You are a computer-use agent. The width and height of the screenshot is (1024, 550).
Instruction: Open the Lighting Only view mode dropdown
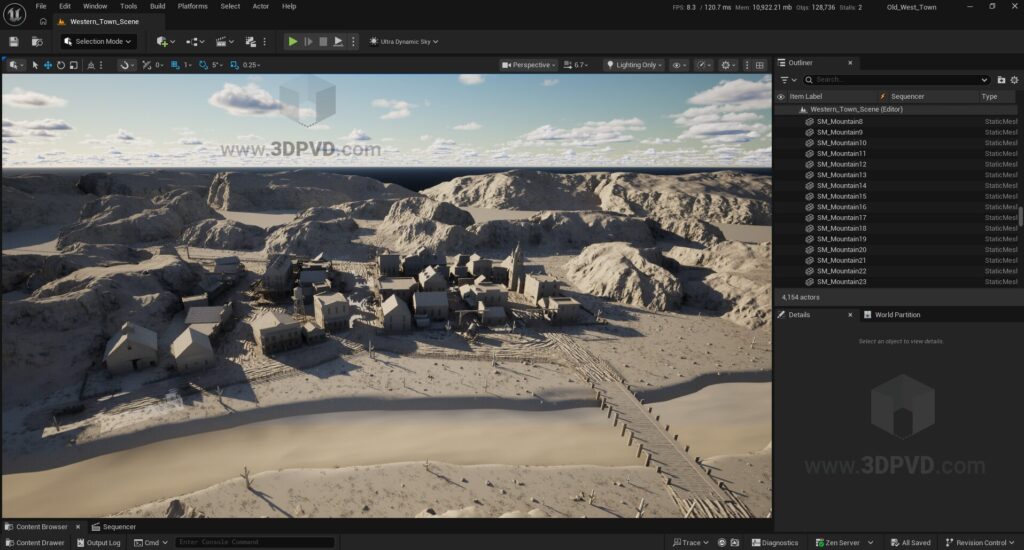[x=634, y=65]
